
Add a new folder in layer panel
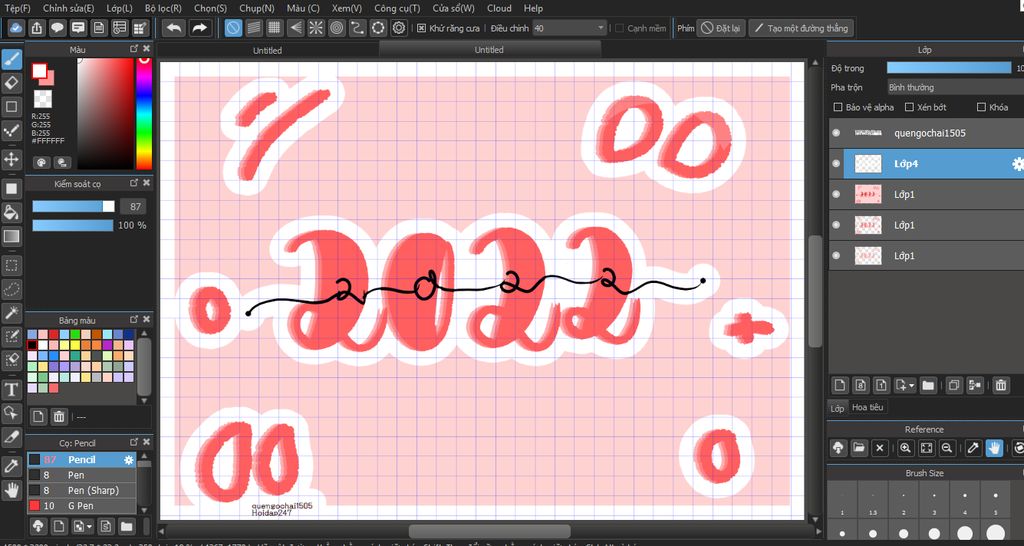(x=928, y=385)
